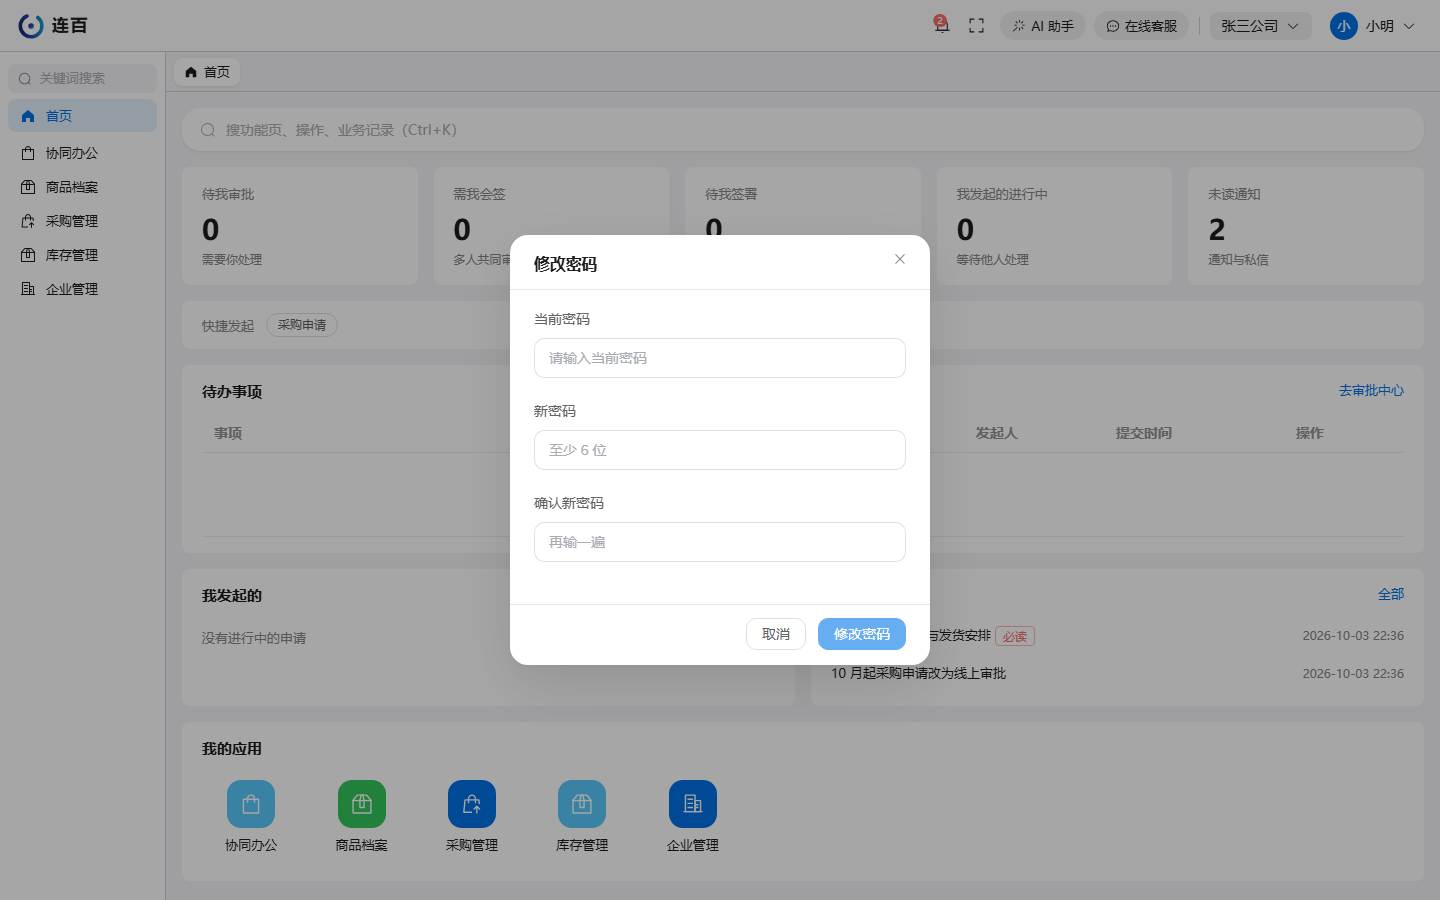Focus the 关键词搜索 sidebar search box
The image size is (1440, 900).
[x=82, y=78]
